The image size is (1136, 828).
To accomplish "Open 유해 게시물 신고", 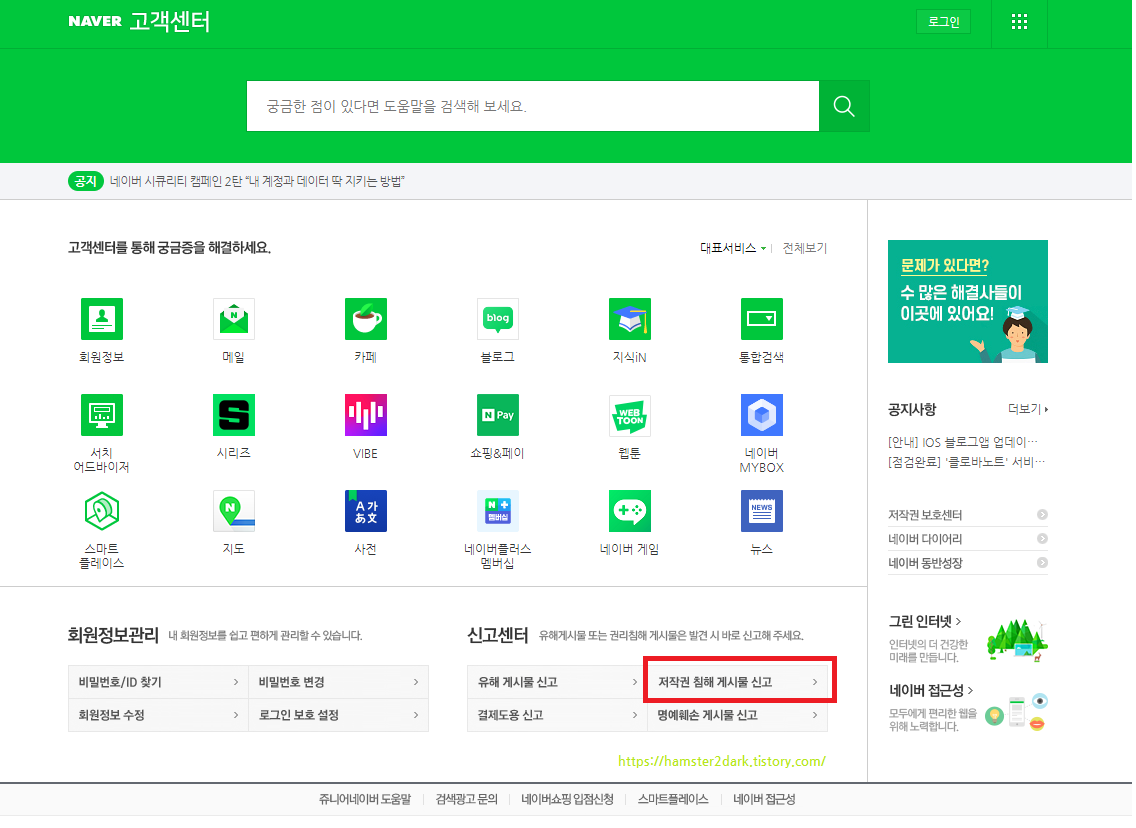I will pyautogui.click(x=557, y=683).
